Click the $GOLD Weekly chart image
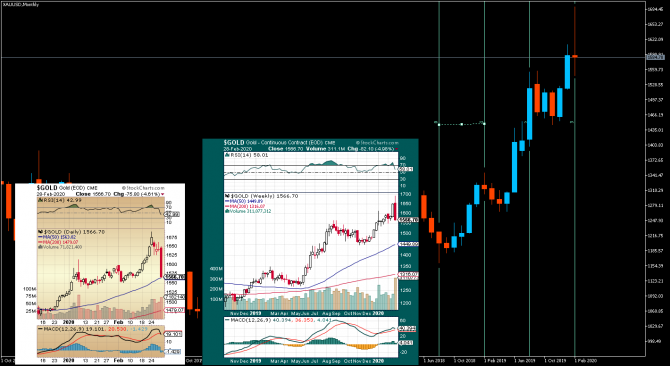Viewport: 670px width, 366px height. (x=310, y=252)
